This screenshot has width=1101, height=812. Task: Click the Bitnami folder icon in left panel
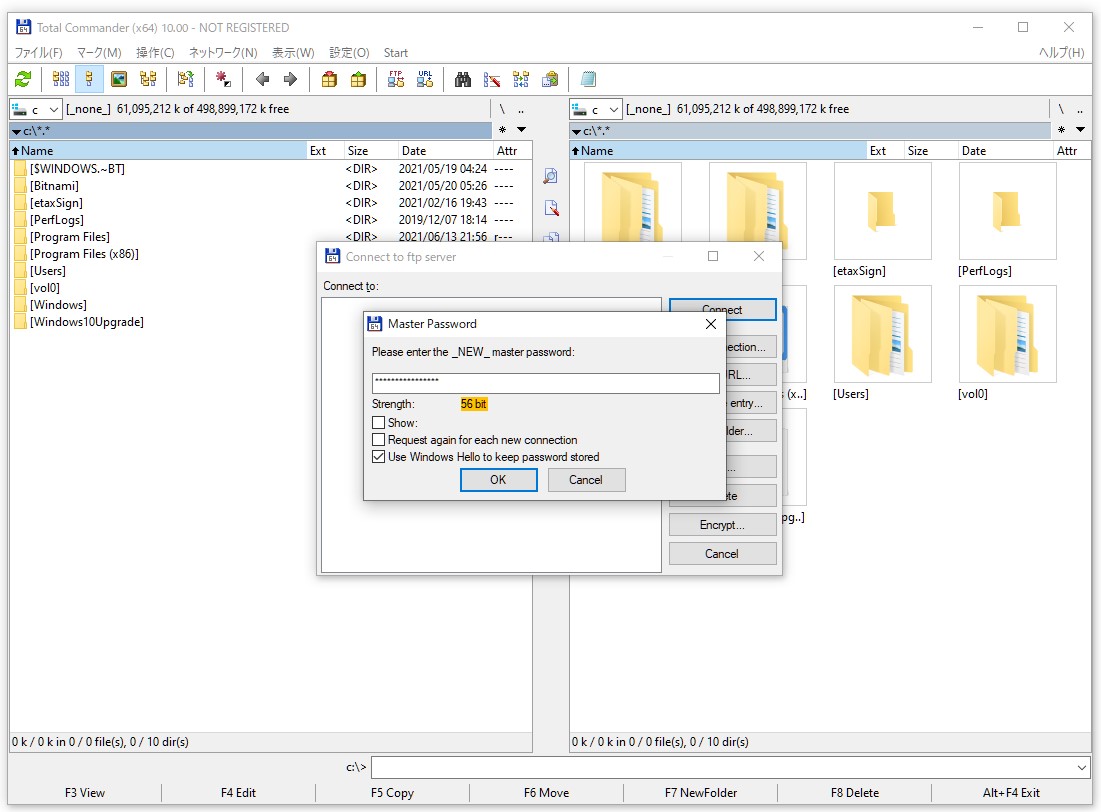pyautogui.click(x=20, y=186)
